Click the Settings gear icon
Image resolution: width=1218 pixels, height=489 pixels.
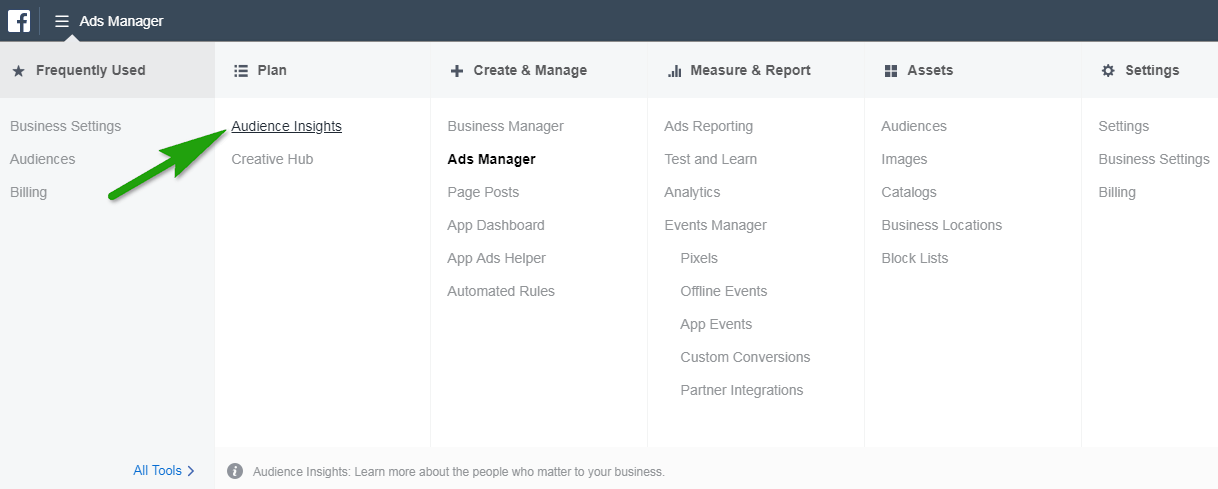click(x=1108, y=71)
